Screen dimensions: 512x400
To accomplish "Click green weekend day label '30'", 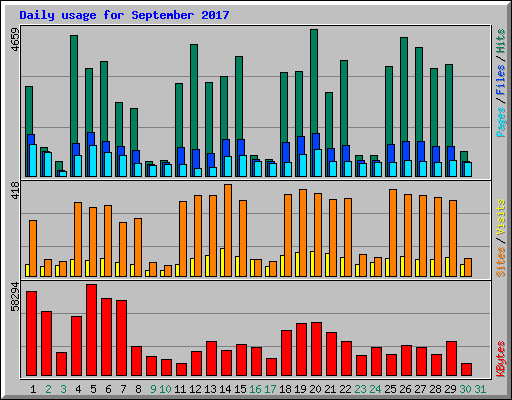I will pos(465,389).
